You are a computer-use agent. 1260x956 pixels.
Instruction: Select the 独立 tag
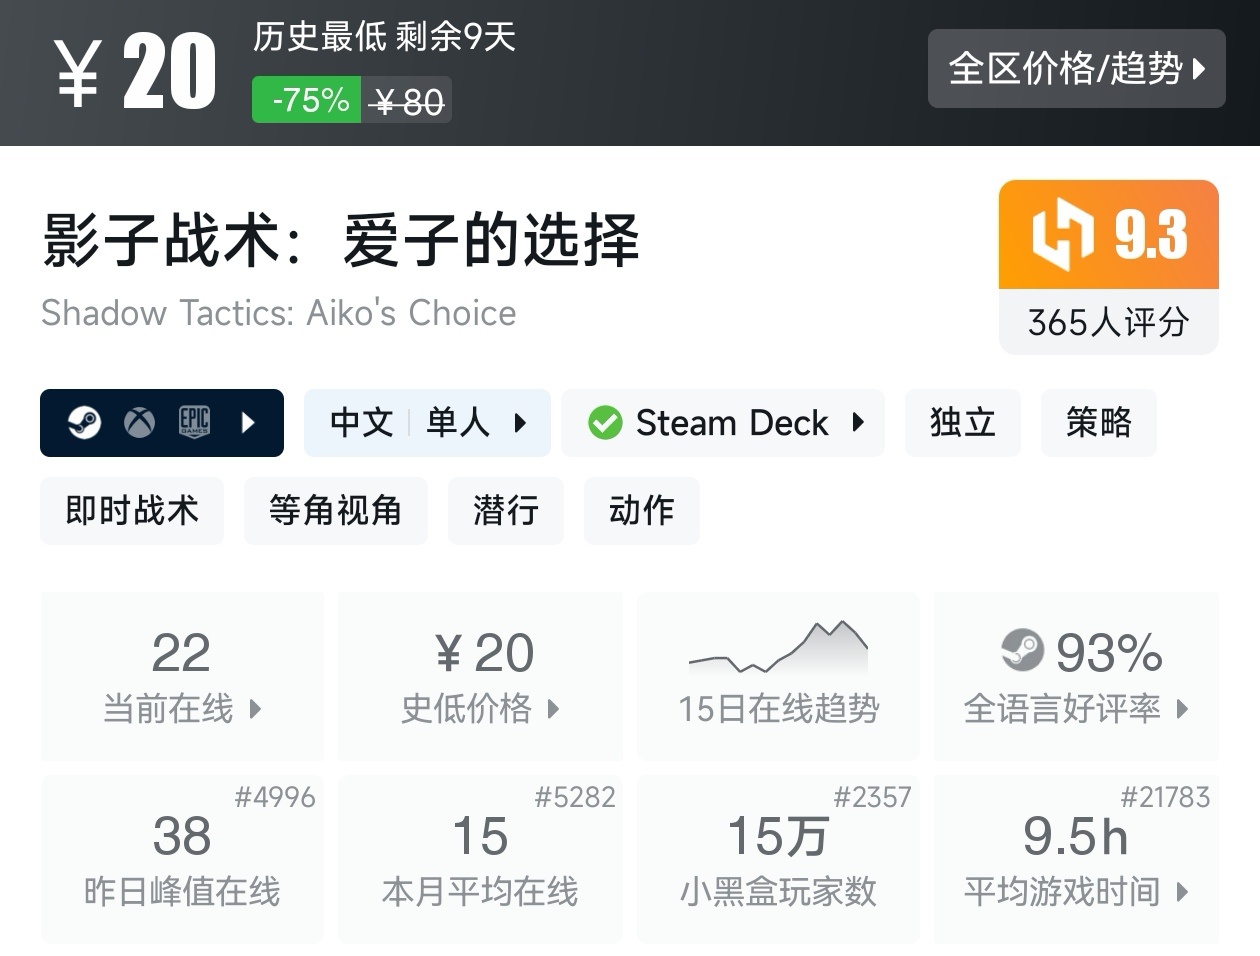(x=962, y=423)
